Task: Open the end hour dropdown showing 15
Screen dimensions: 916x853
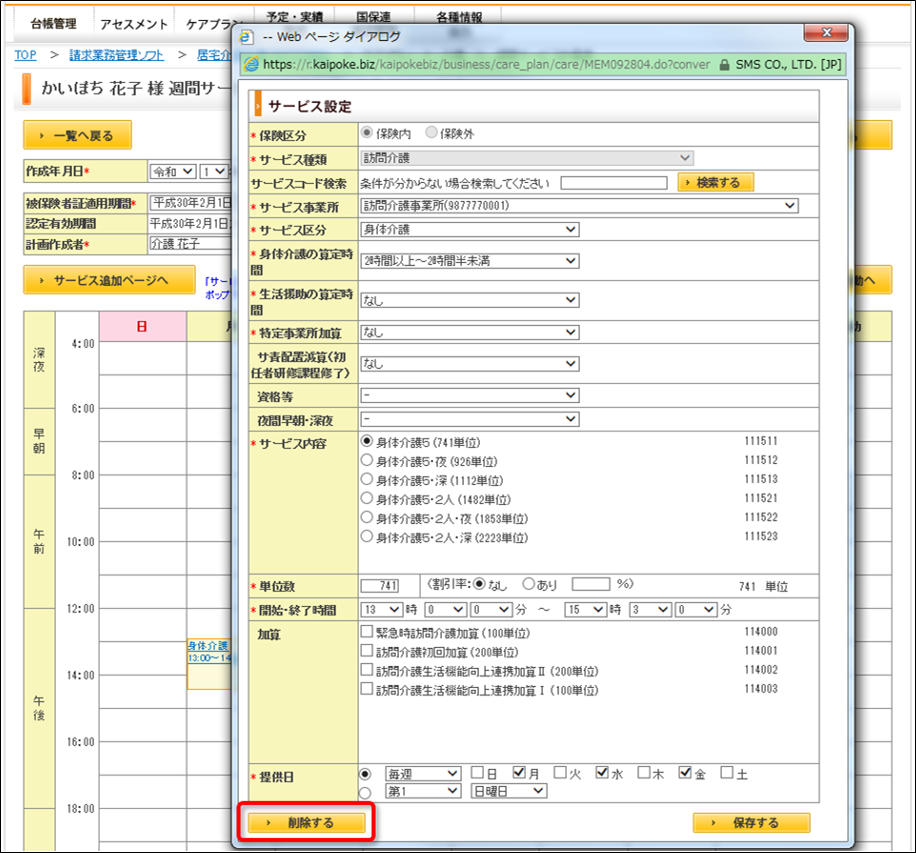Action: point(585,610)
